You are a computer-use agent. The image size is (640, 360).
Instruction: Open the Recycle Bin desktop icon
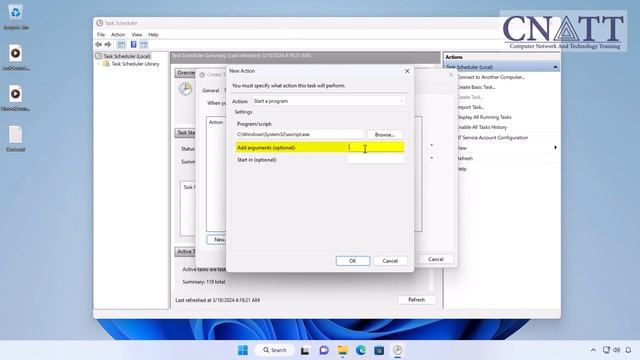click(16, 18)
